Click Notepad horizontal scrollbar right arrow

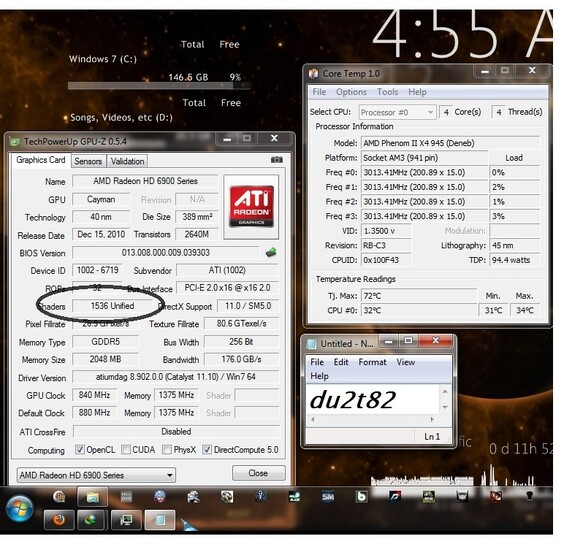click(432, 419)
